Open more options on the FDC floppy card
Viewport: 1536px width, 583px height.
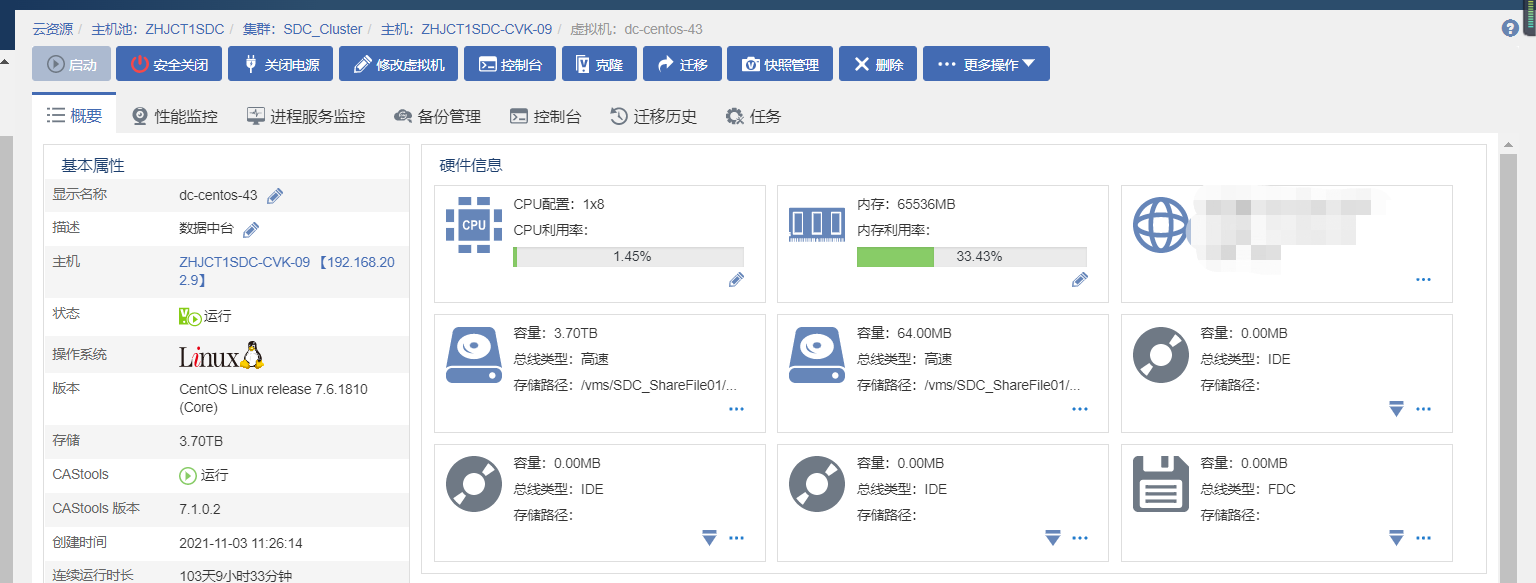pyautogui.click(x=1424, y=539)
